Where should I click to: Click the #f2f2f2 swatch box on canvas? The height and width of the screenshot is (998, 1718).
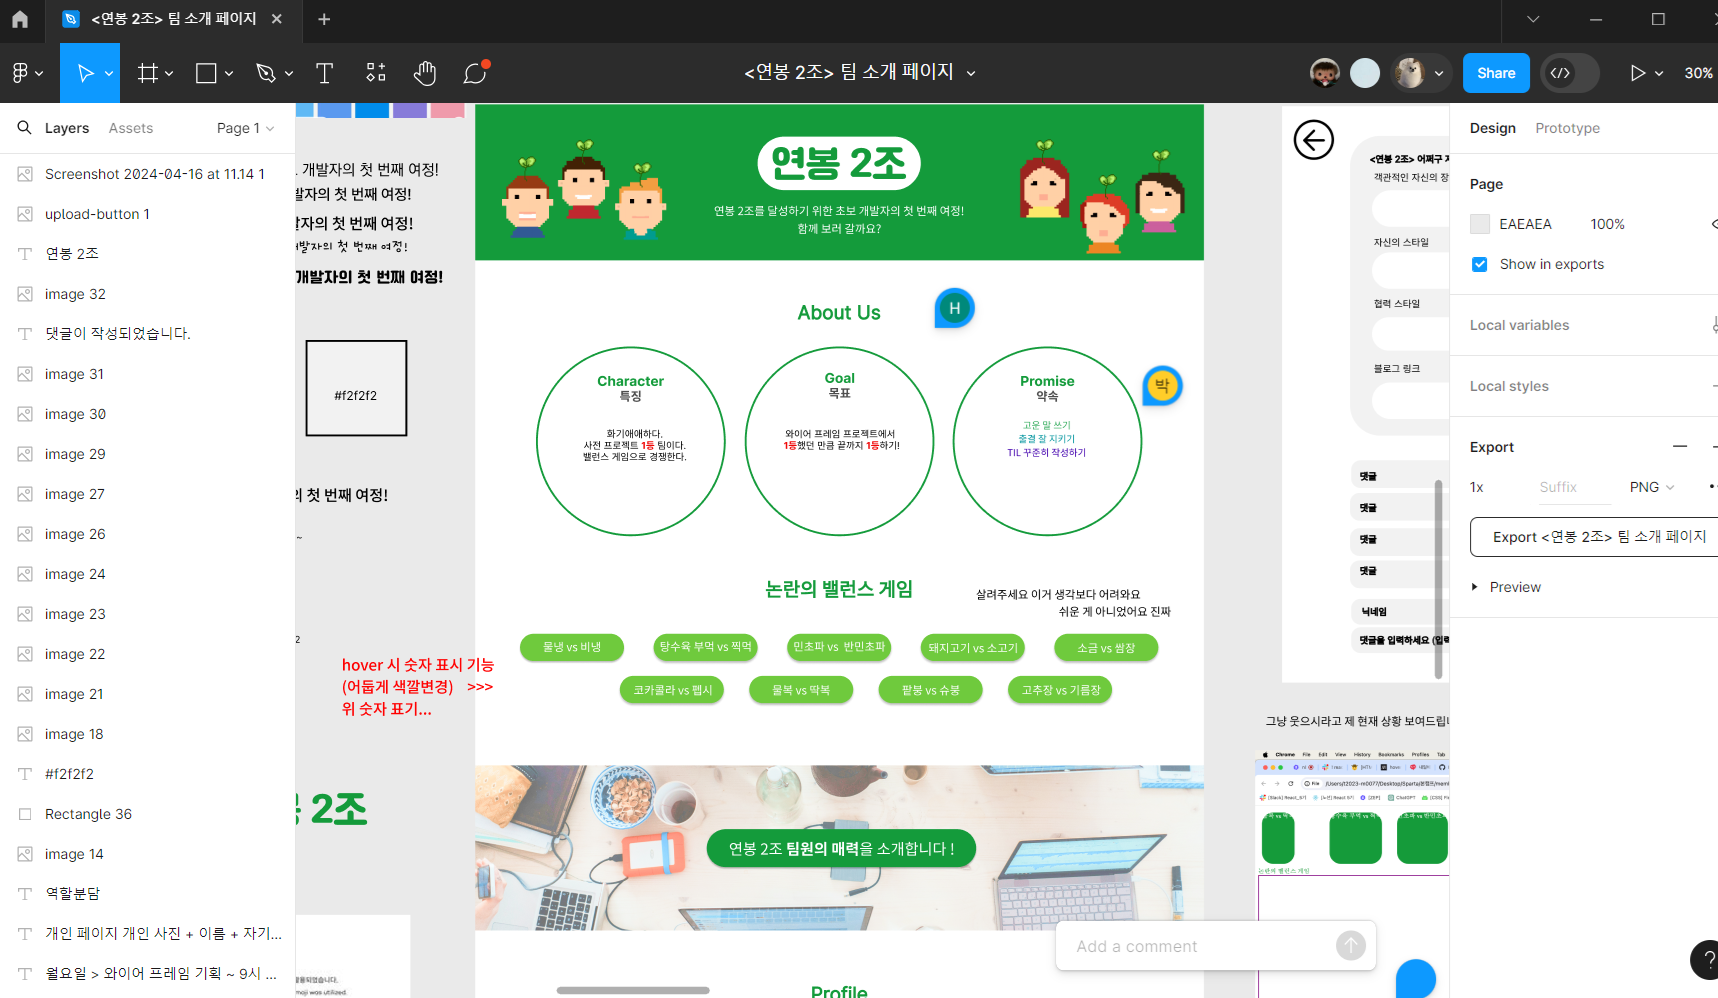click(x=356, y=388)
